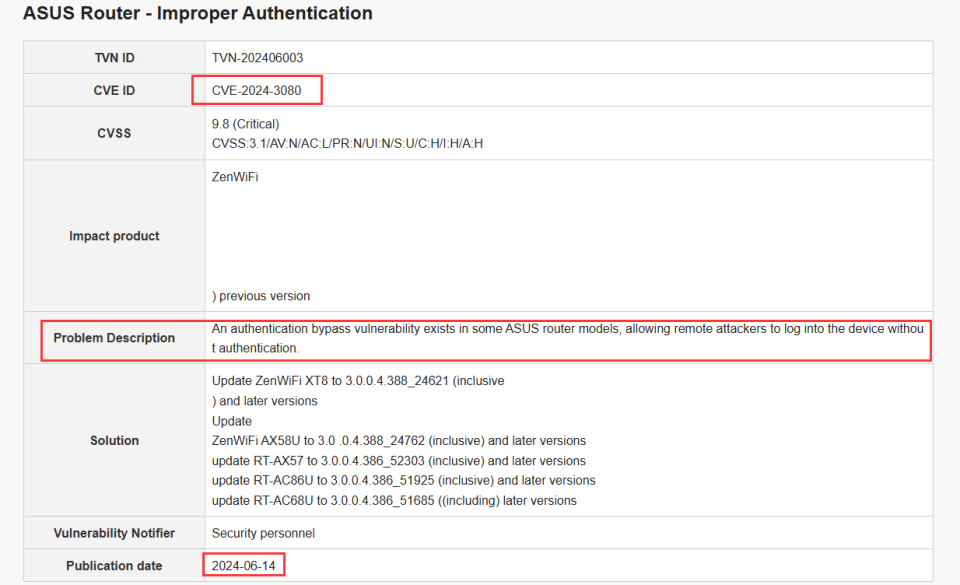This screenshot has width=960, height=585.
Task: Click the ') and later versions' line
Action: pos(264,401)
